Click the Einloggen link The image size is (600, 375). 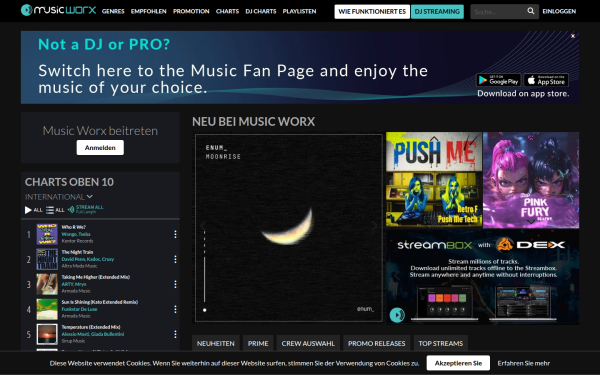tap(559, 11)
